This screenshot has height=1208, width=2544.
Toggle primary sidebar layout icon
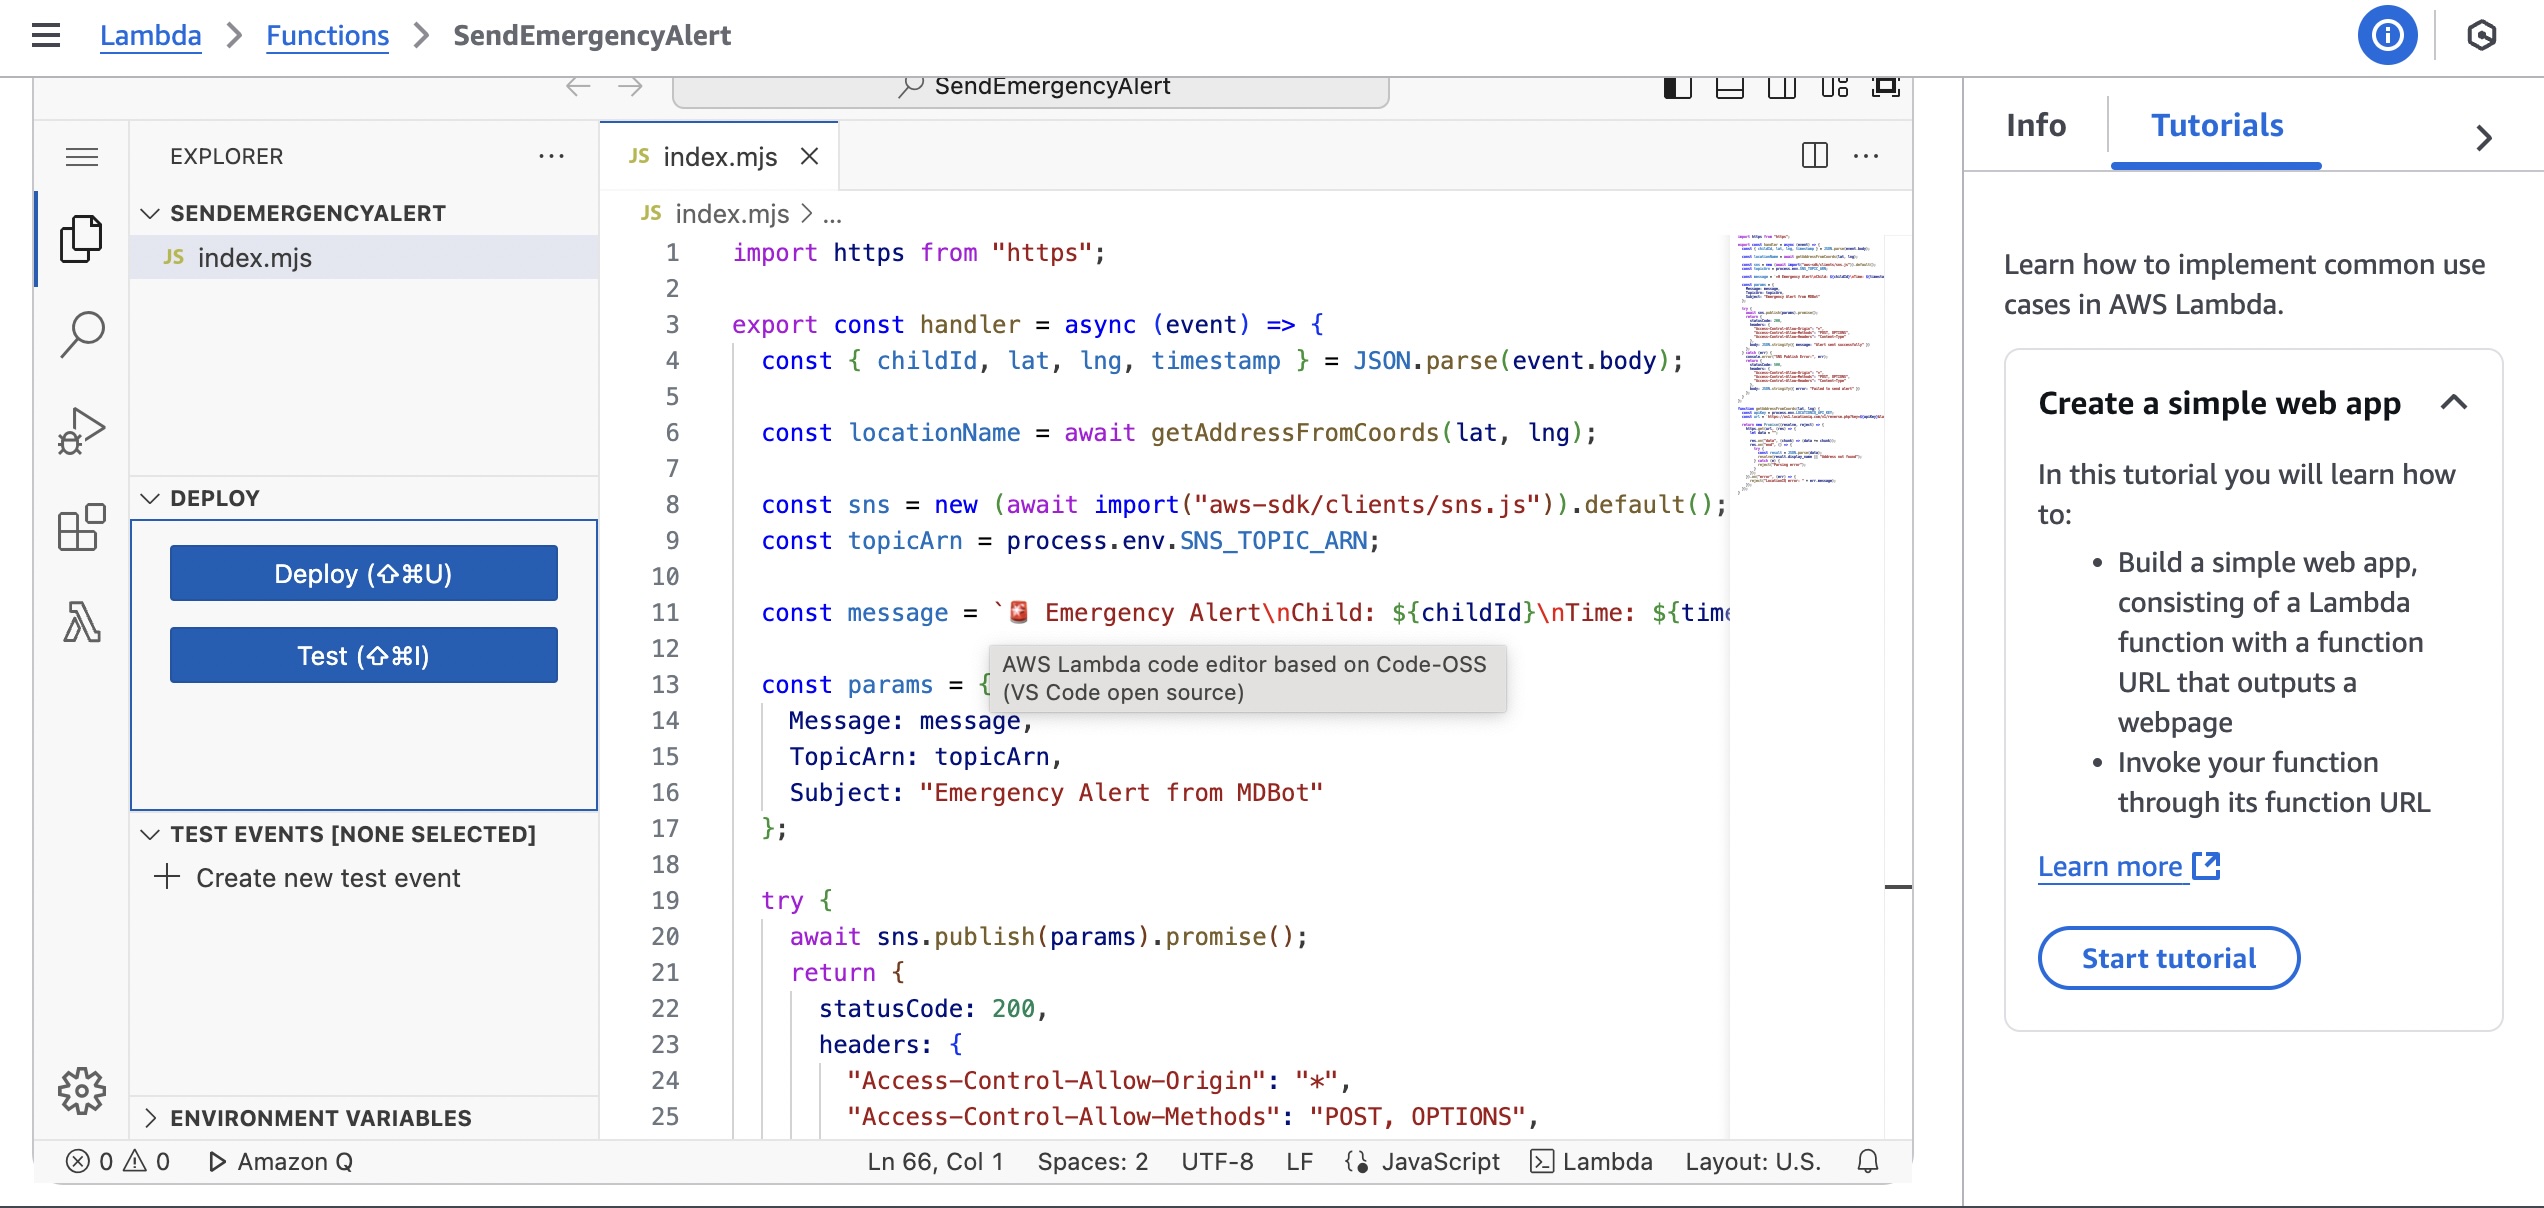[x=1677, y=88]
